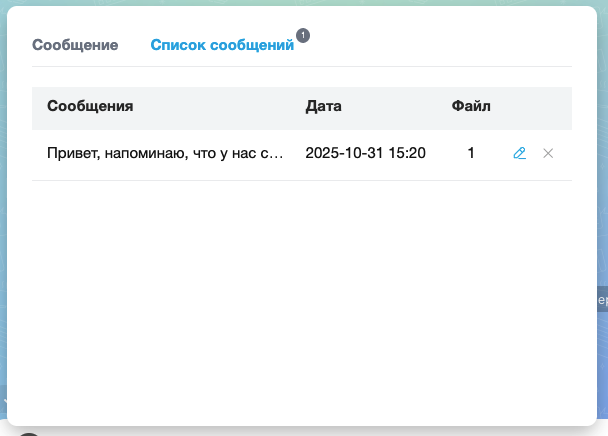Click the truncation ellipsis in the message text
The image size is (608, 436).
pyautogui.click(x=279, y=155)
